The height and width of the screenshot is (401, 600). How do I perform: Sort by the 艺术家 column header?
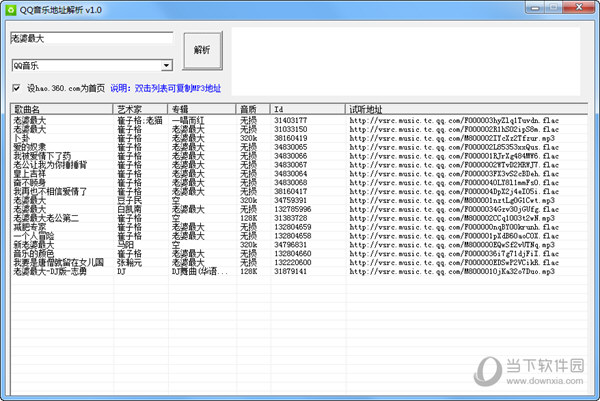click(140, 109)
